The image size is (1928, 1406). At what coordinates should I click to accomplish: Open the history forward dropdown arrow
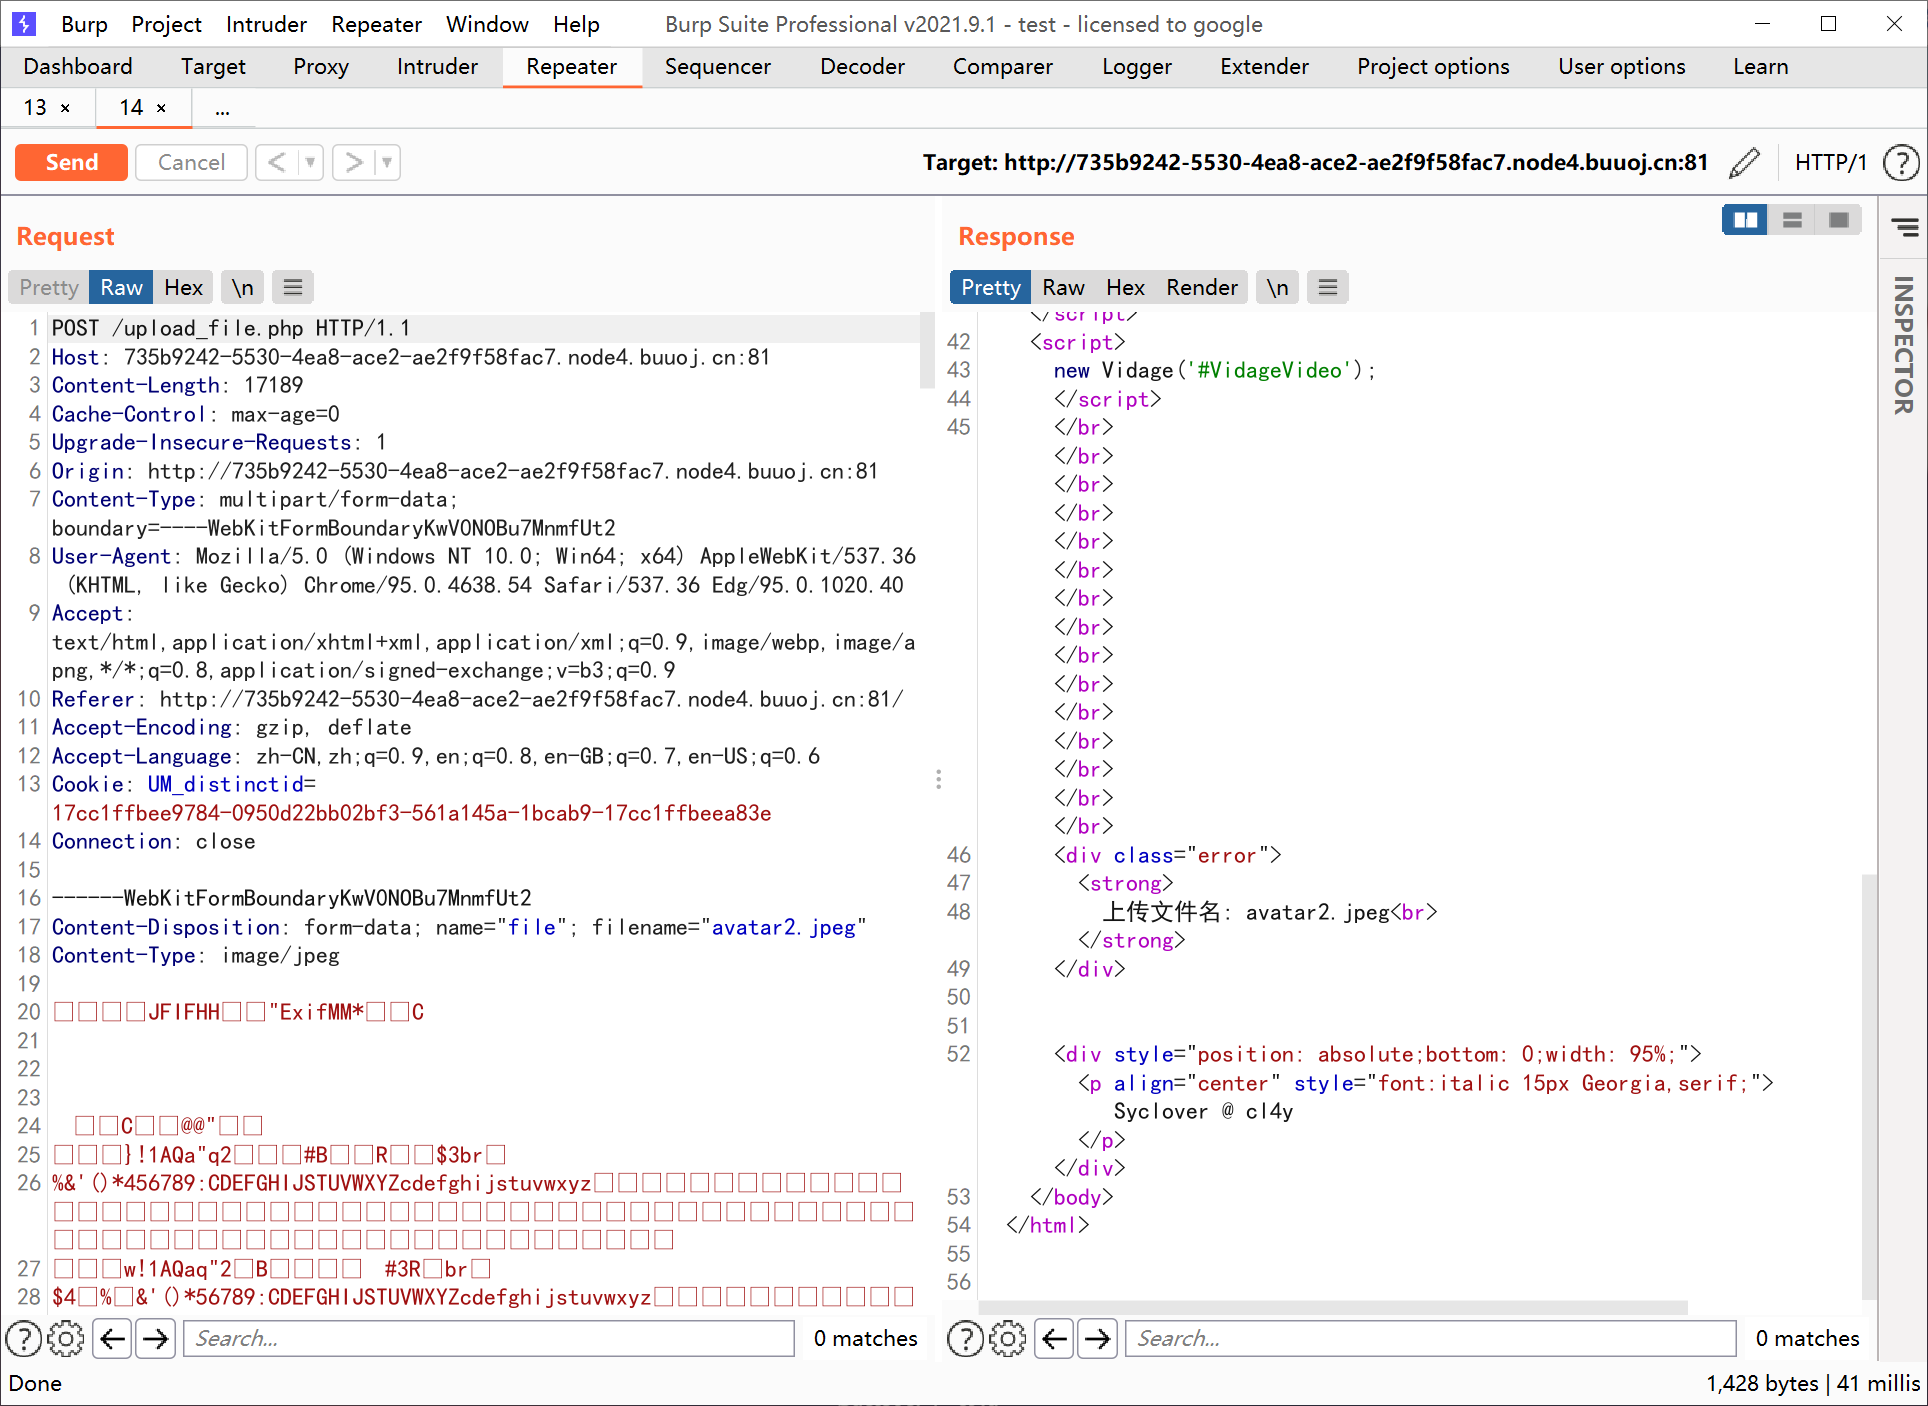coord(388,162)
